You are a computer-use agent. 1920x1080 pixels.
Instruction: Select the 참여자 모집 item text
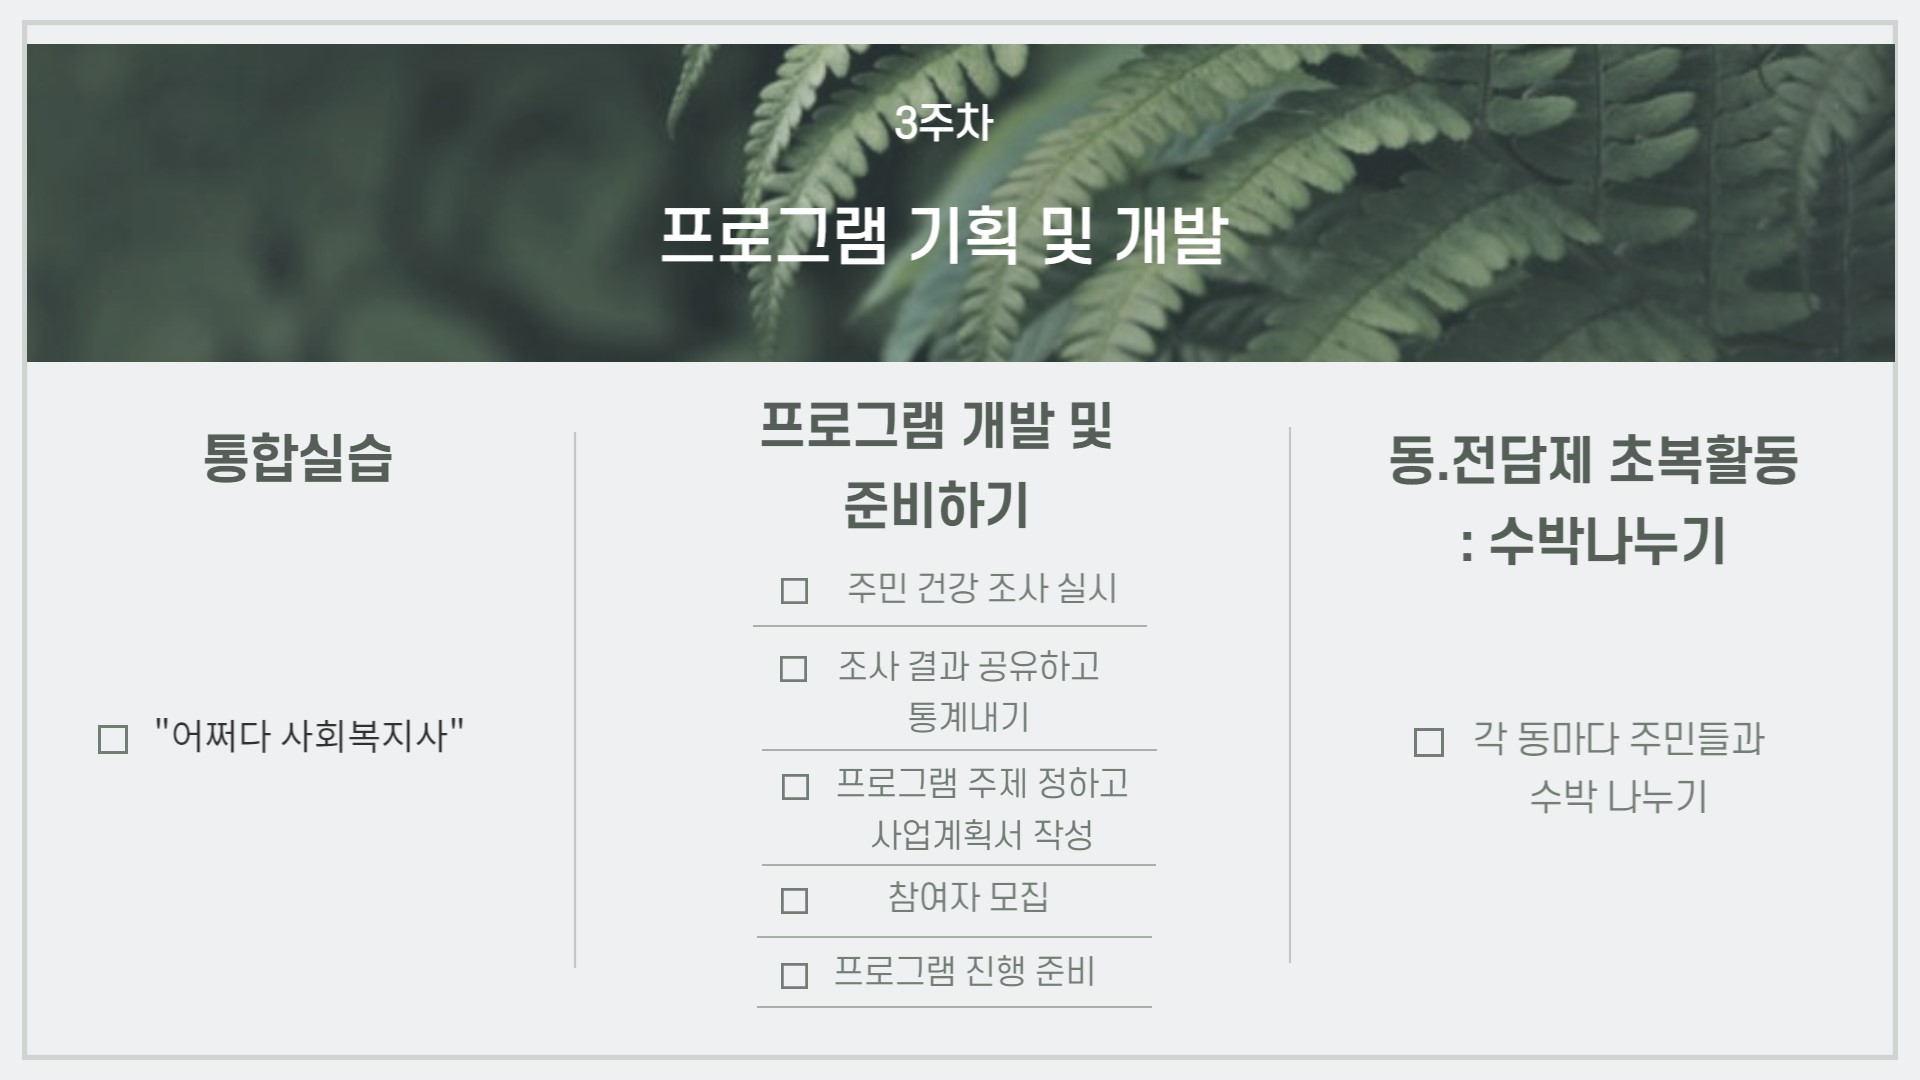tap(968, 897)
